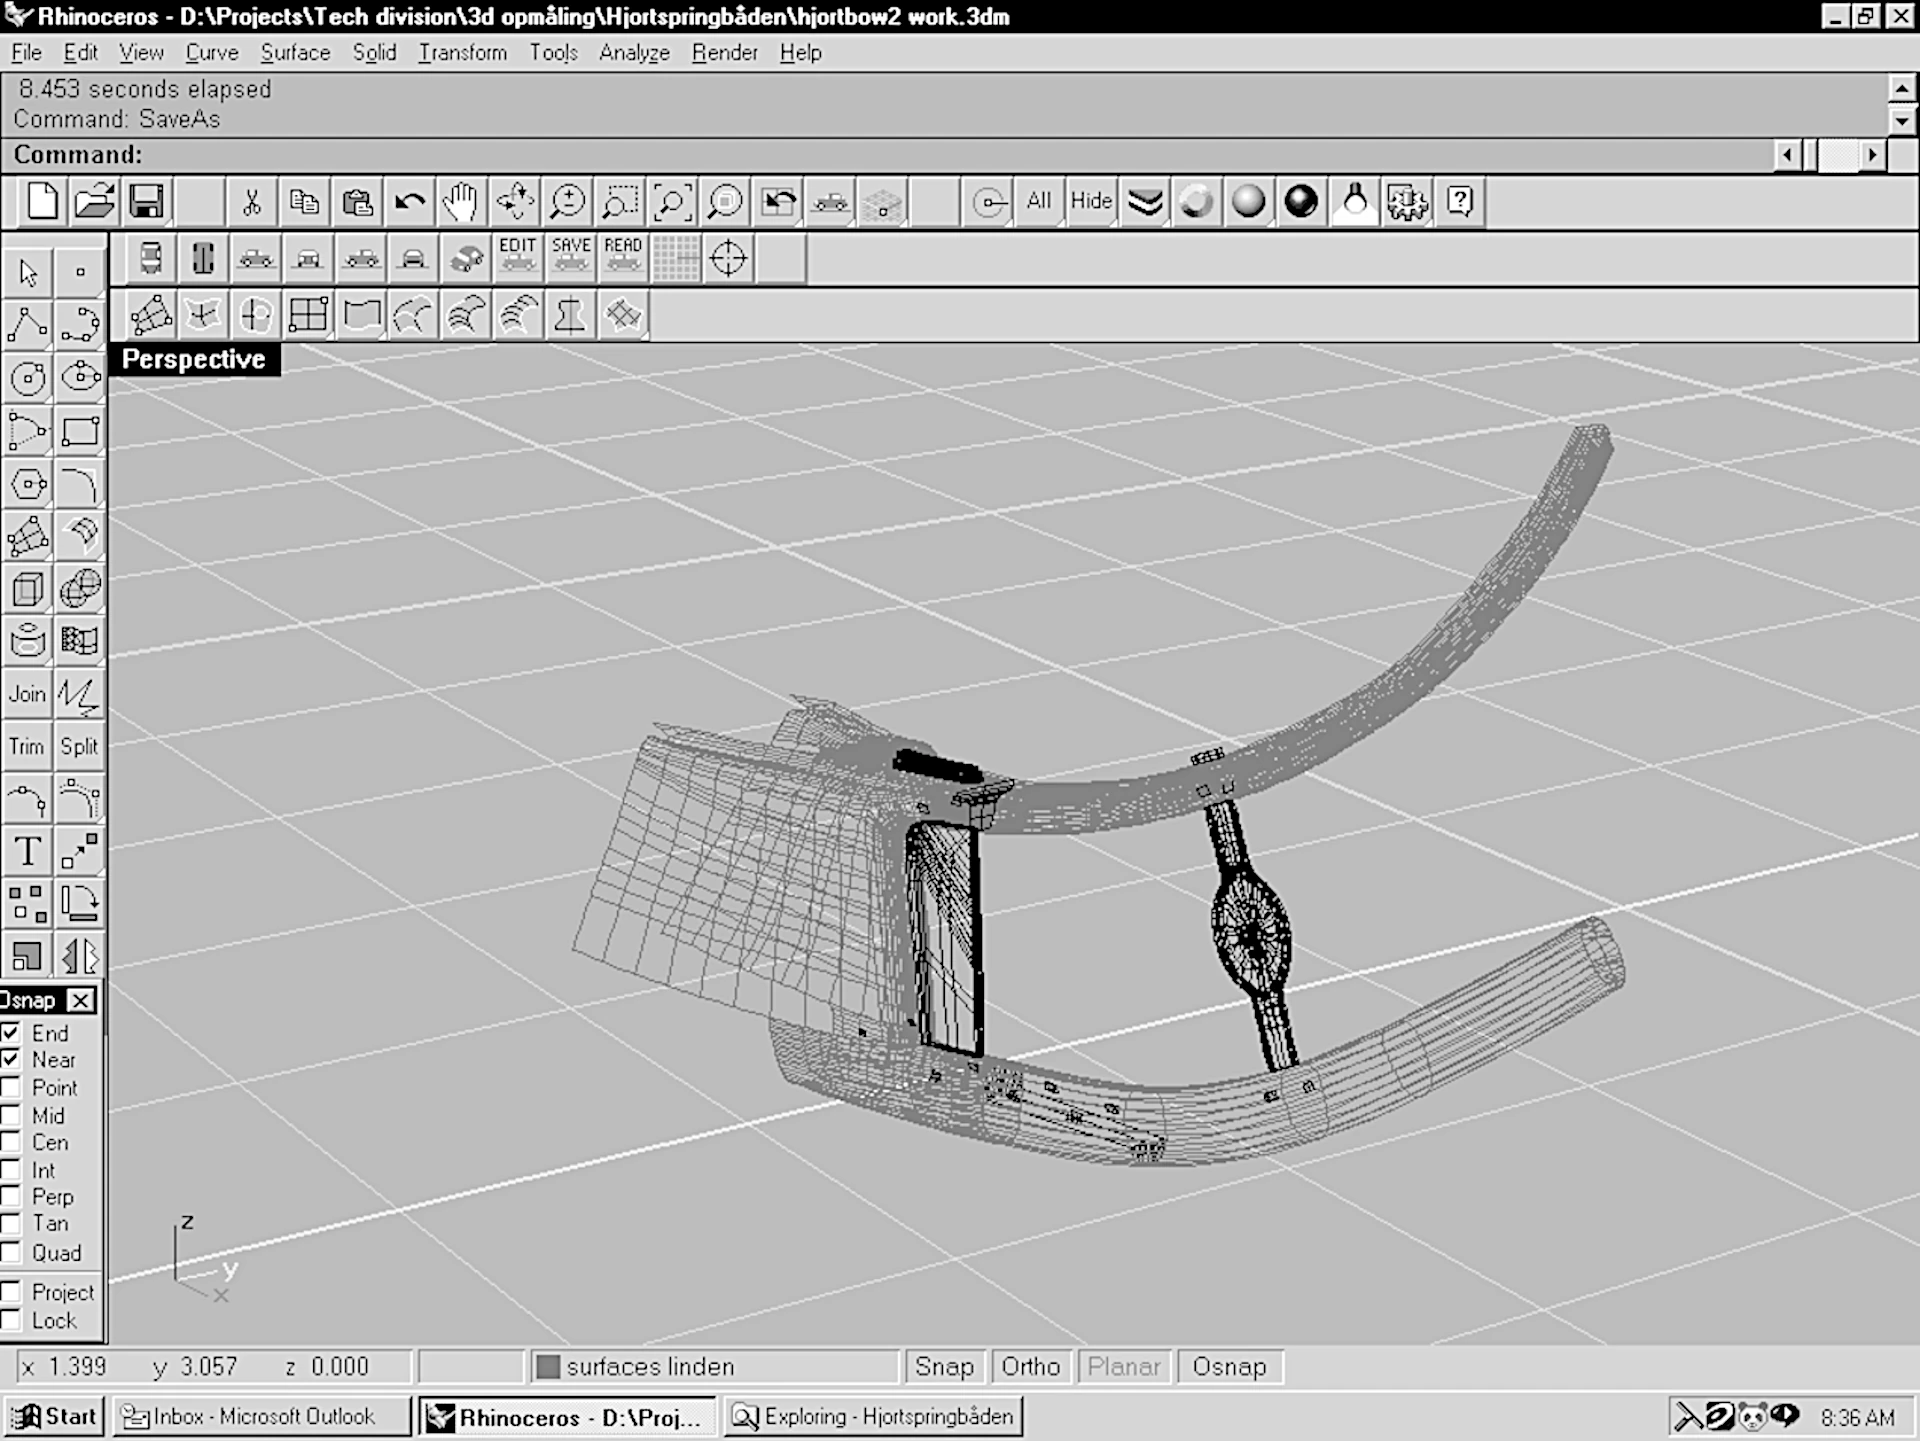Click the command history scroll-up arrow
1920x1441 pixels.
(1902, 88)
